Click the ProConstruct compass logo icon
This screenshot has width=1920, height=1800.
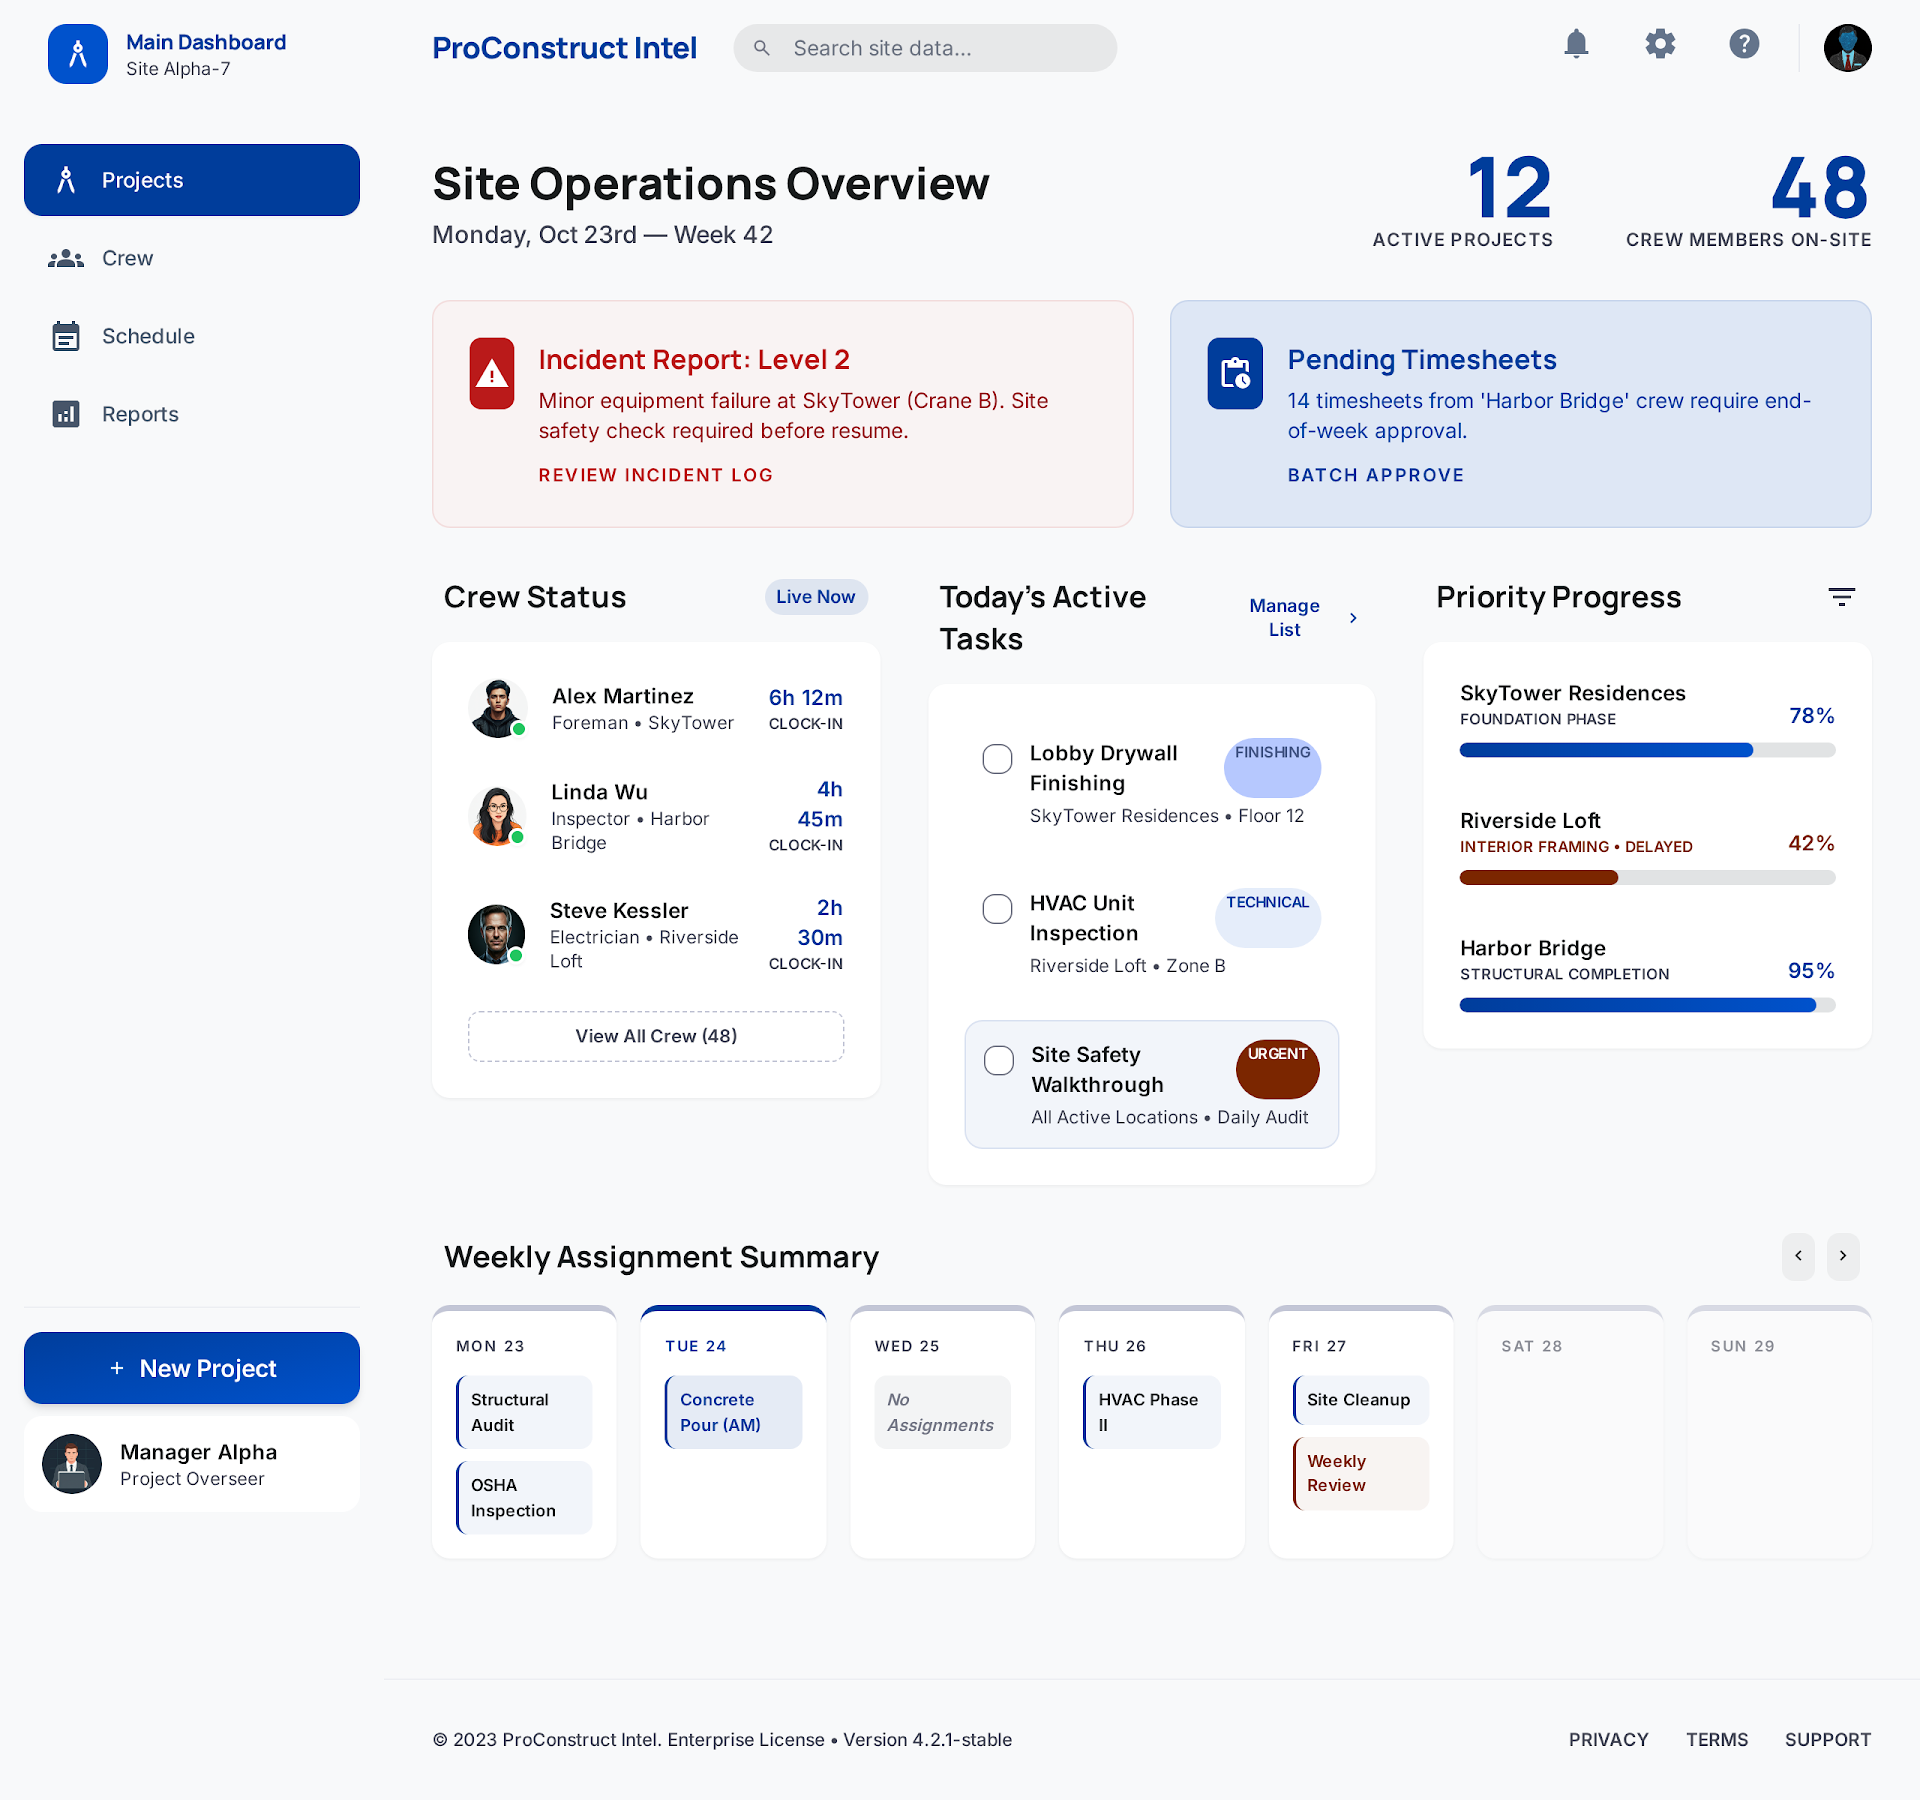(78, 54)
